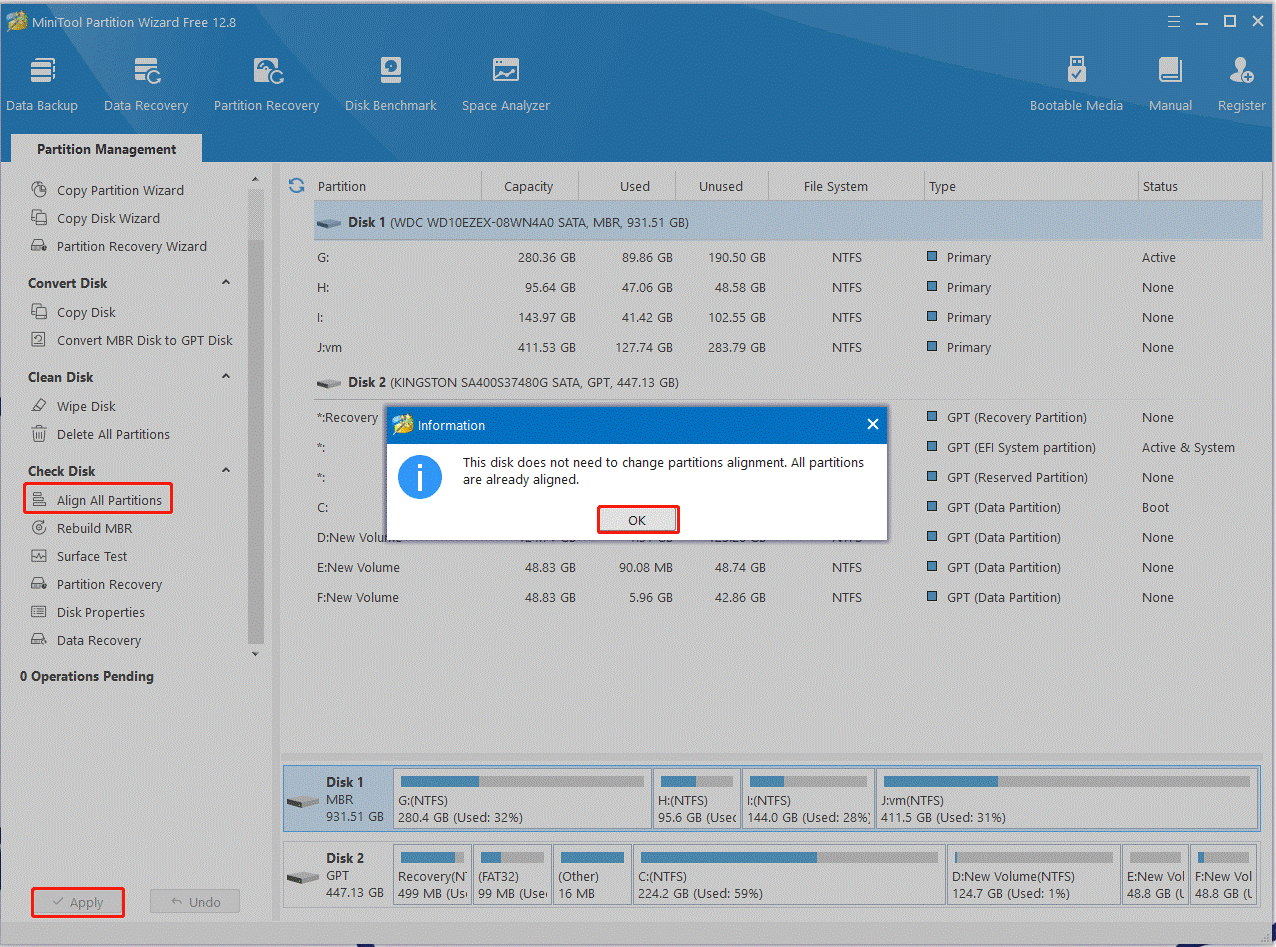Click H:(NTFS) block in disk map
The height and width of the screenshot is (947, 1276).
(697, 798)
